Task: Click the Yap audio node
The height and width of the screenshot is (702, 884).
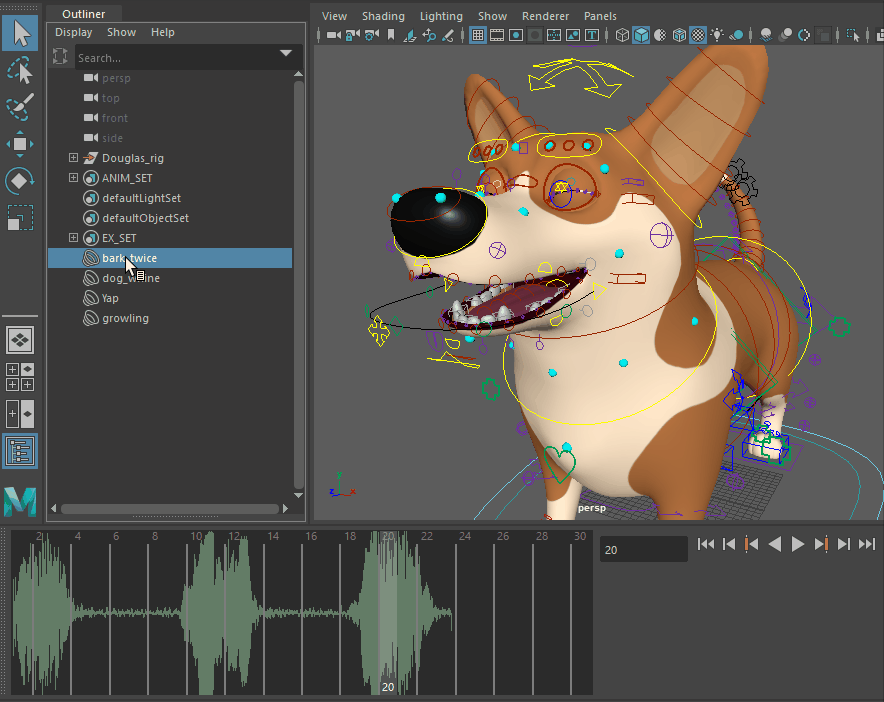Action: (110, 298)
